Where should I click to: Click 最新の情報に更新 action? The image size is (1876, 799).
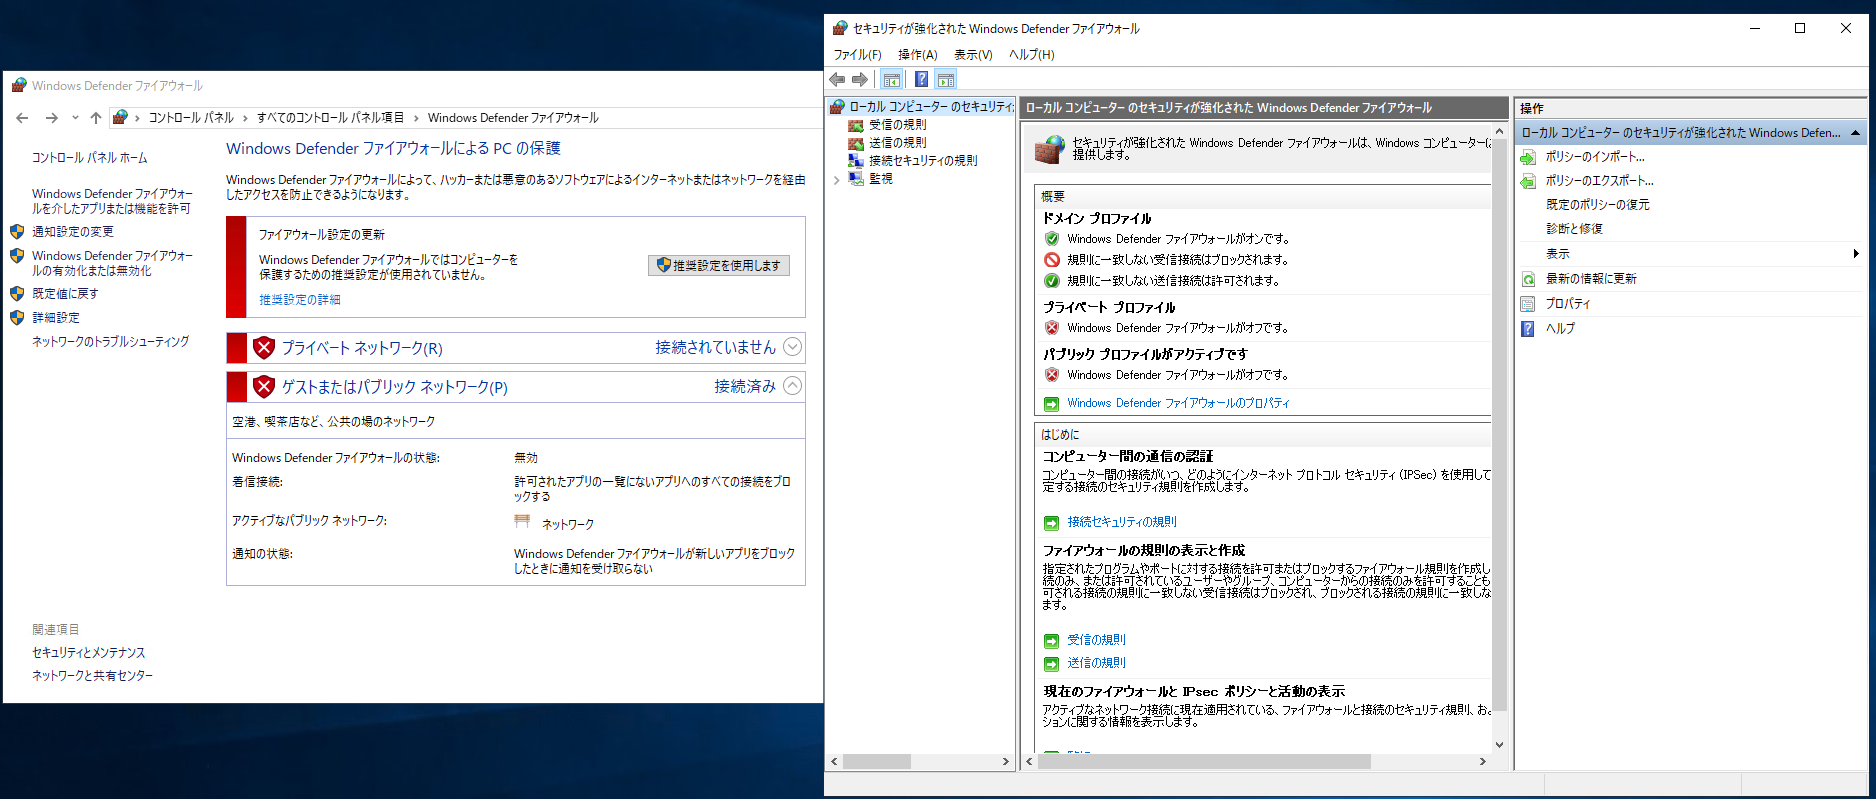click(x=1591, y=279)
